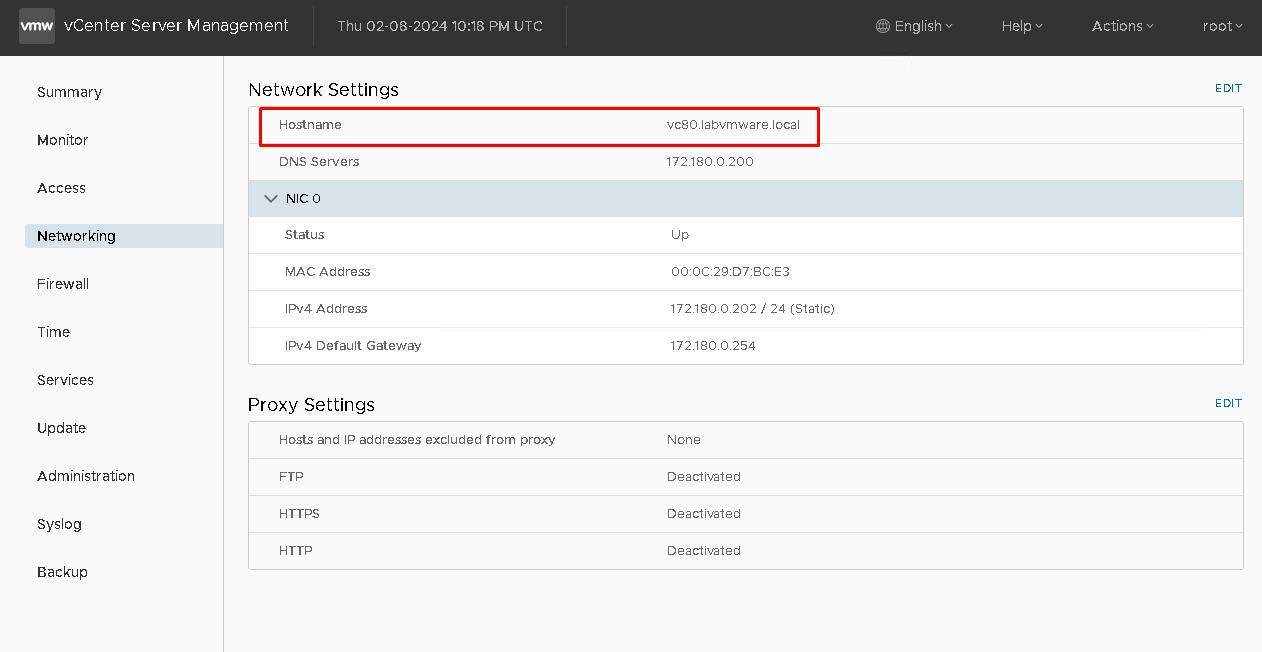Click the MAC Address label
The height and width of the screenshot is (652, 1262).
[328, 272]
